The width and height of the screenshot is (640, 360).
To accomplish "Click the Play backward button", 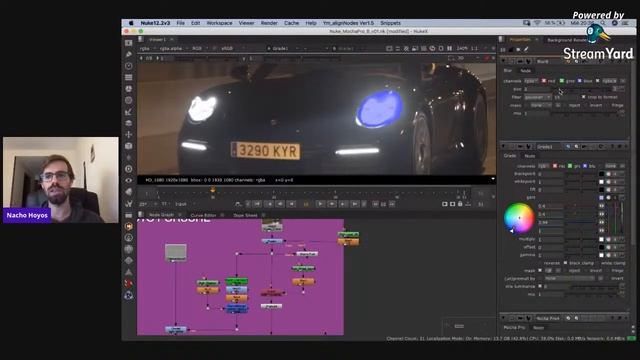I will click(x=291, y=204).
